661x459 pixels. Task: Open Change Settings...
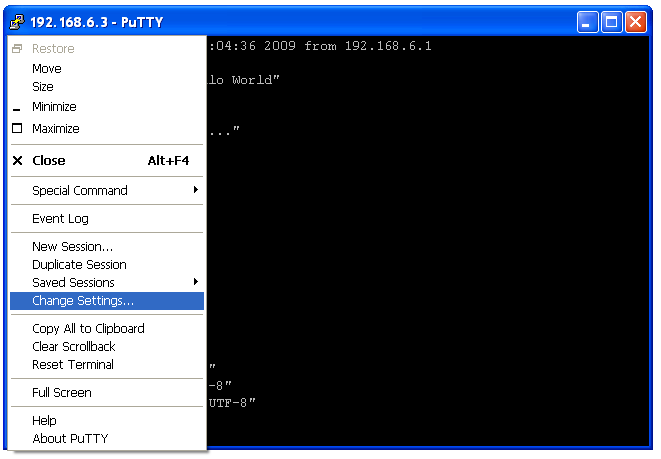tap(107, 301)
